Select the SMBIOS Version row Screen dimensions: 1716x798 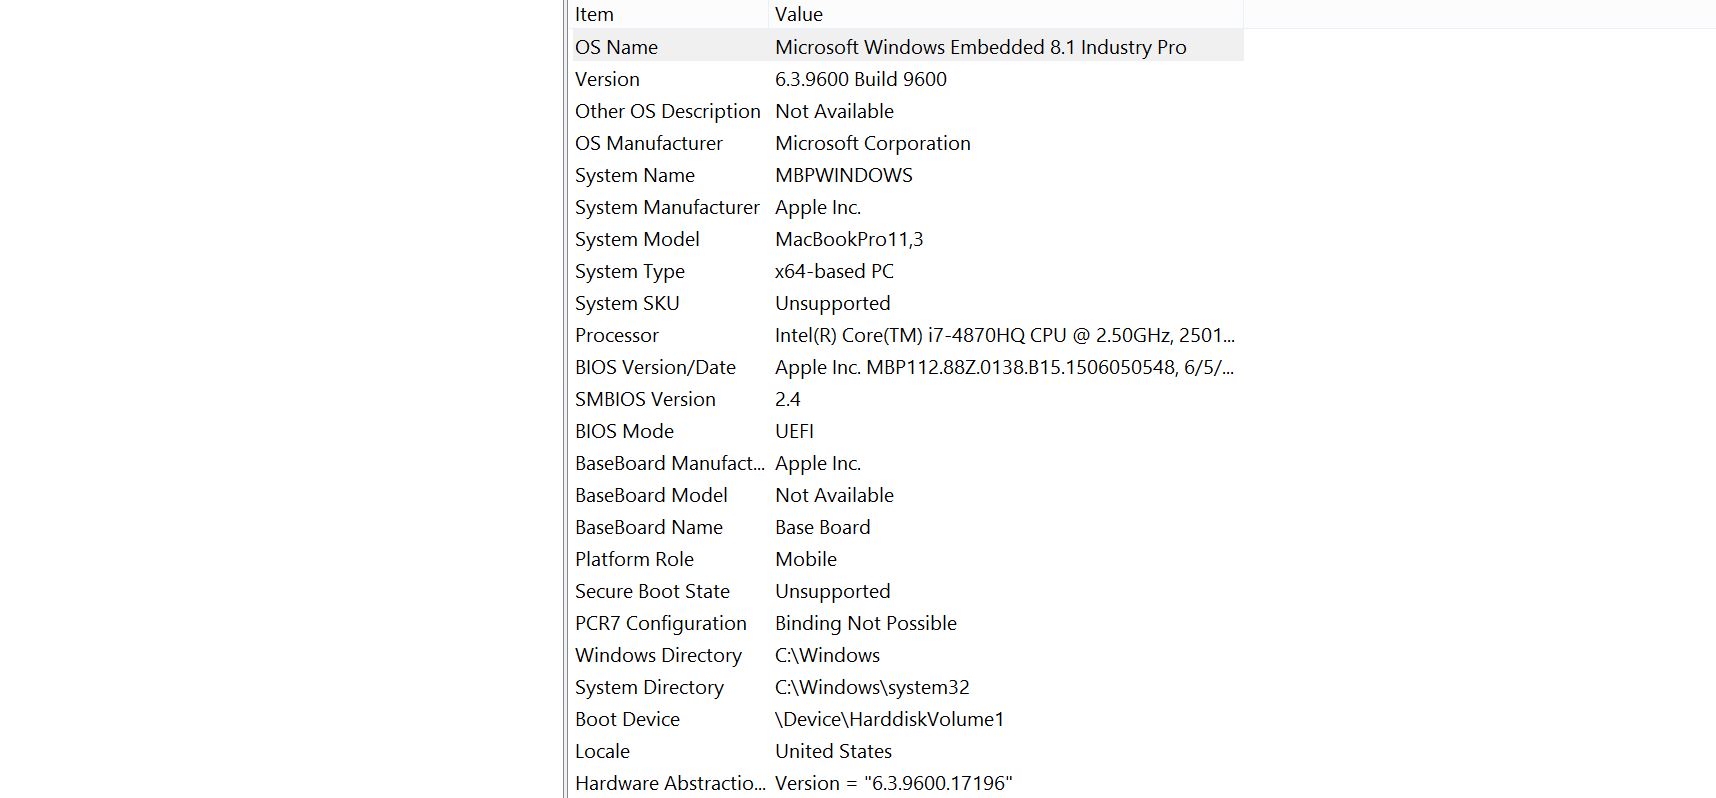pos(906,399)
